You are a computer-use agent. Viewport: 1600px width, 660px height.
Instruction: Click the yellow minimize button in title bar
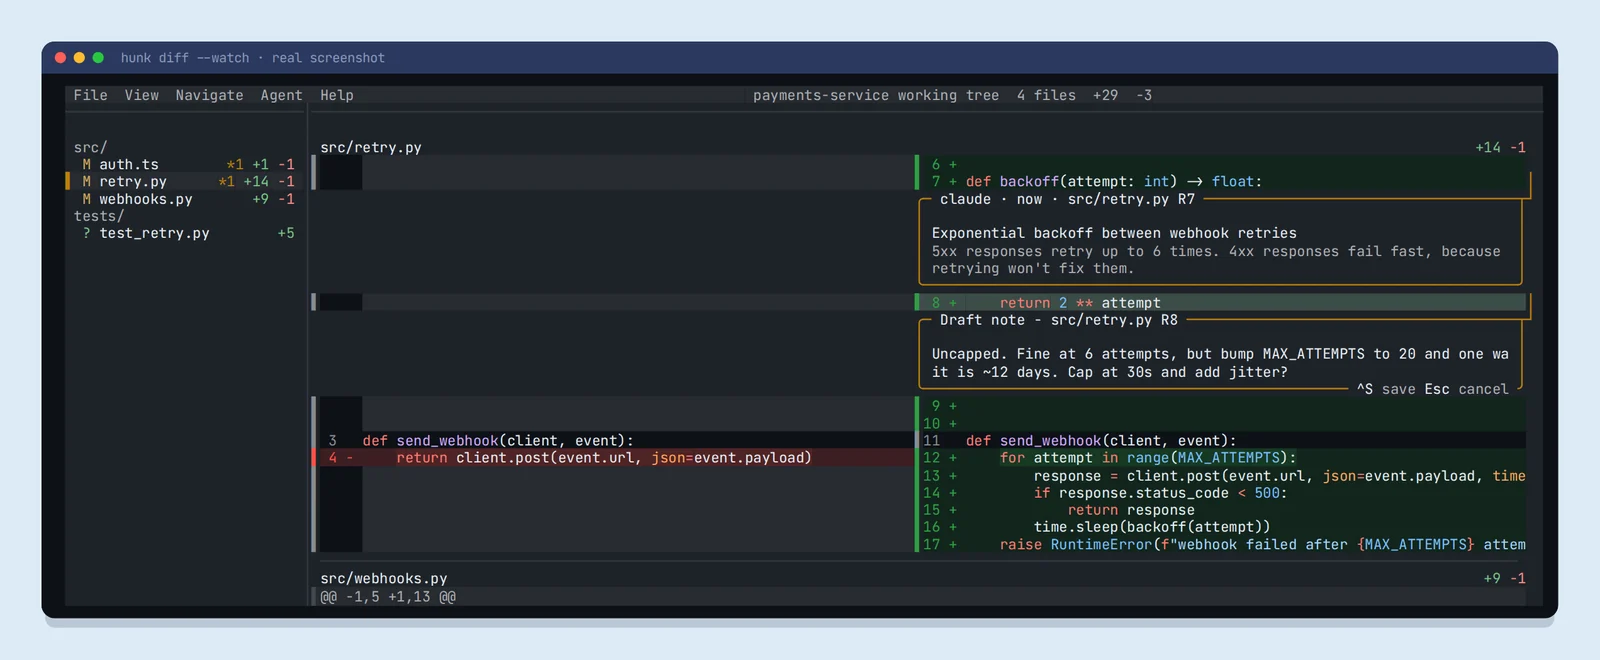click(79, 58)
